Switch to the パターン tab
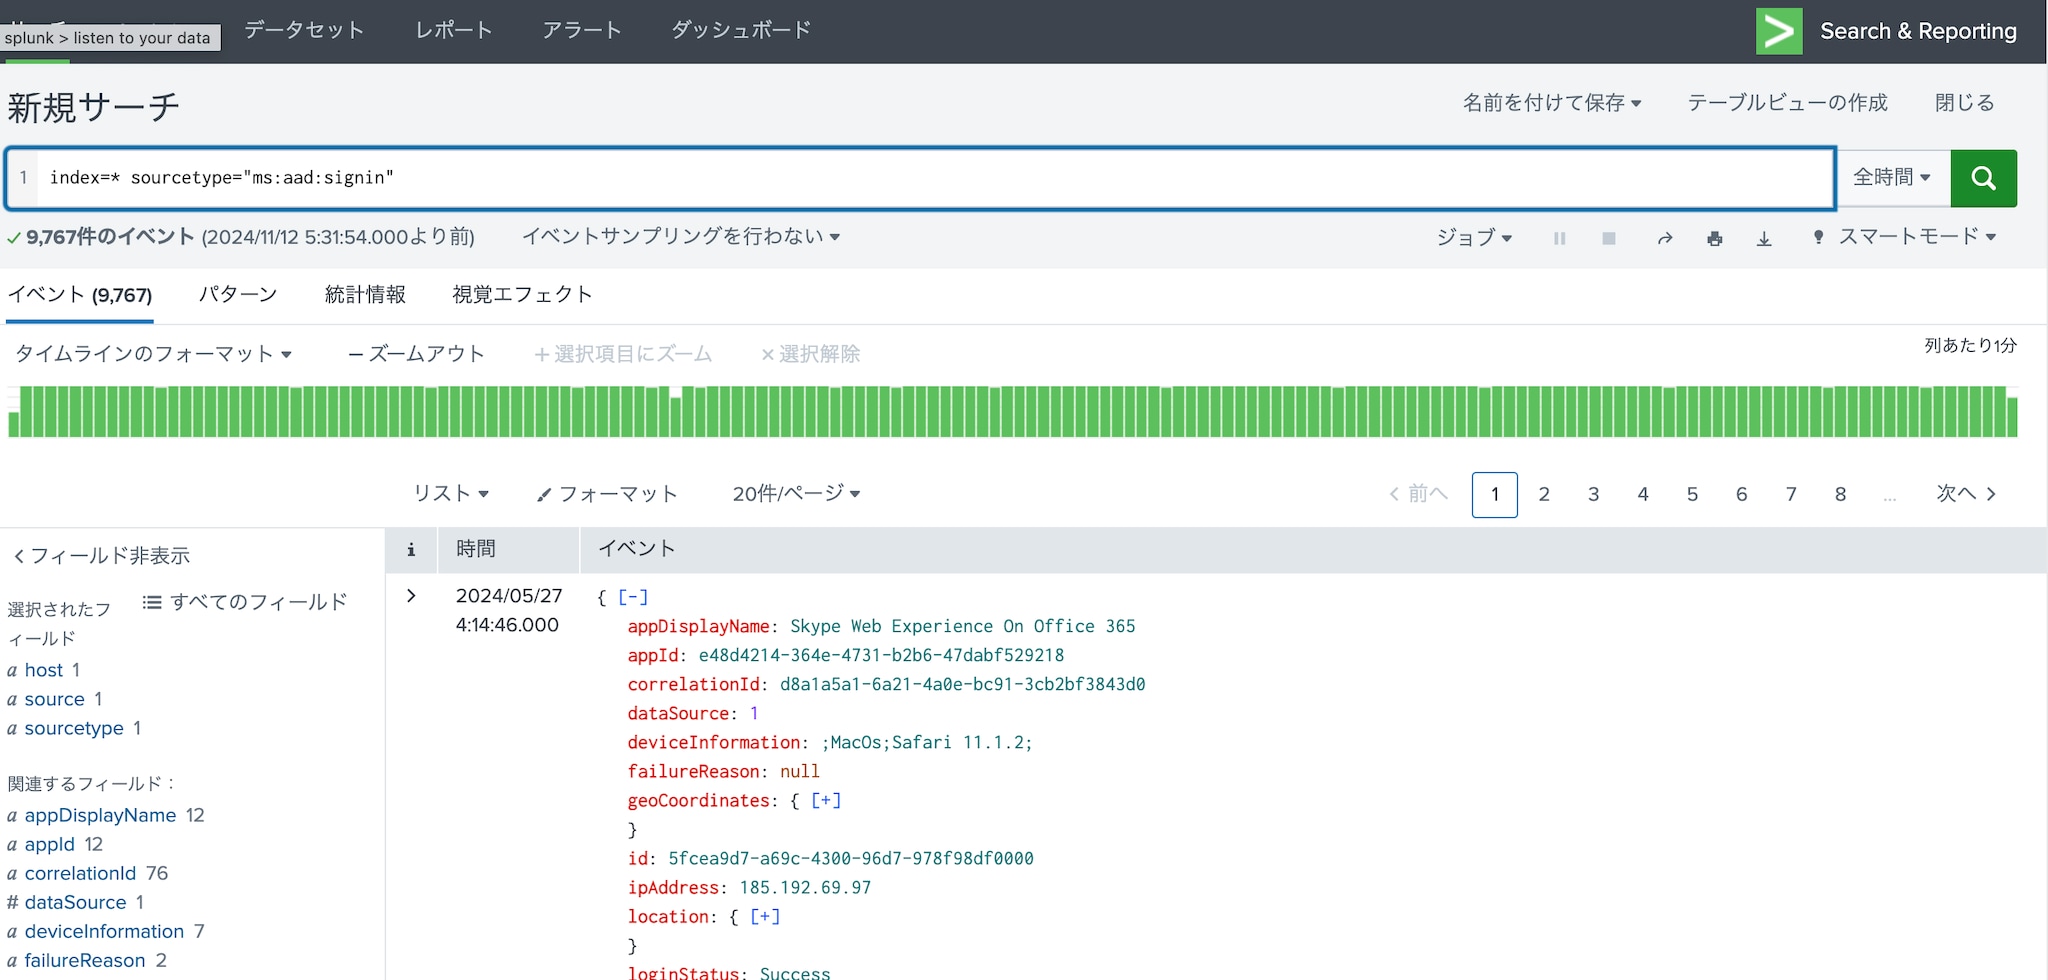The width and height of the screenshot is (2048, 980). pos(238,294)
